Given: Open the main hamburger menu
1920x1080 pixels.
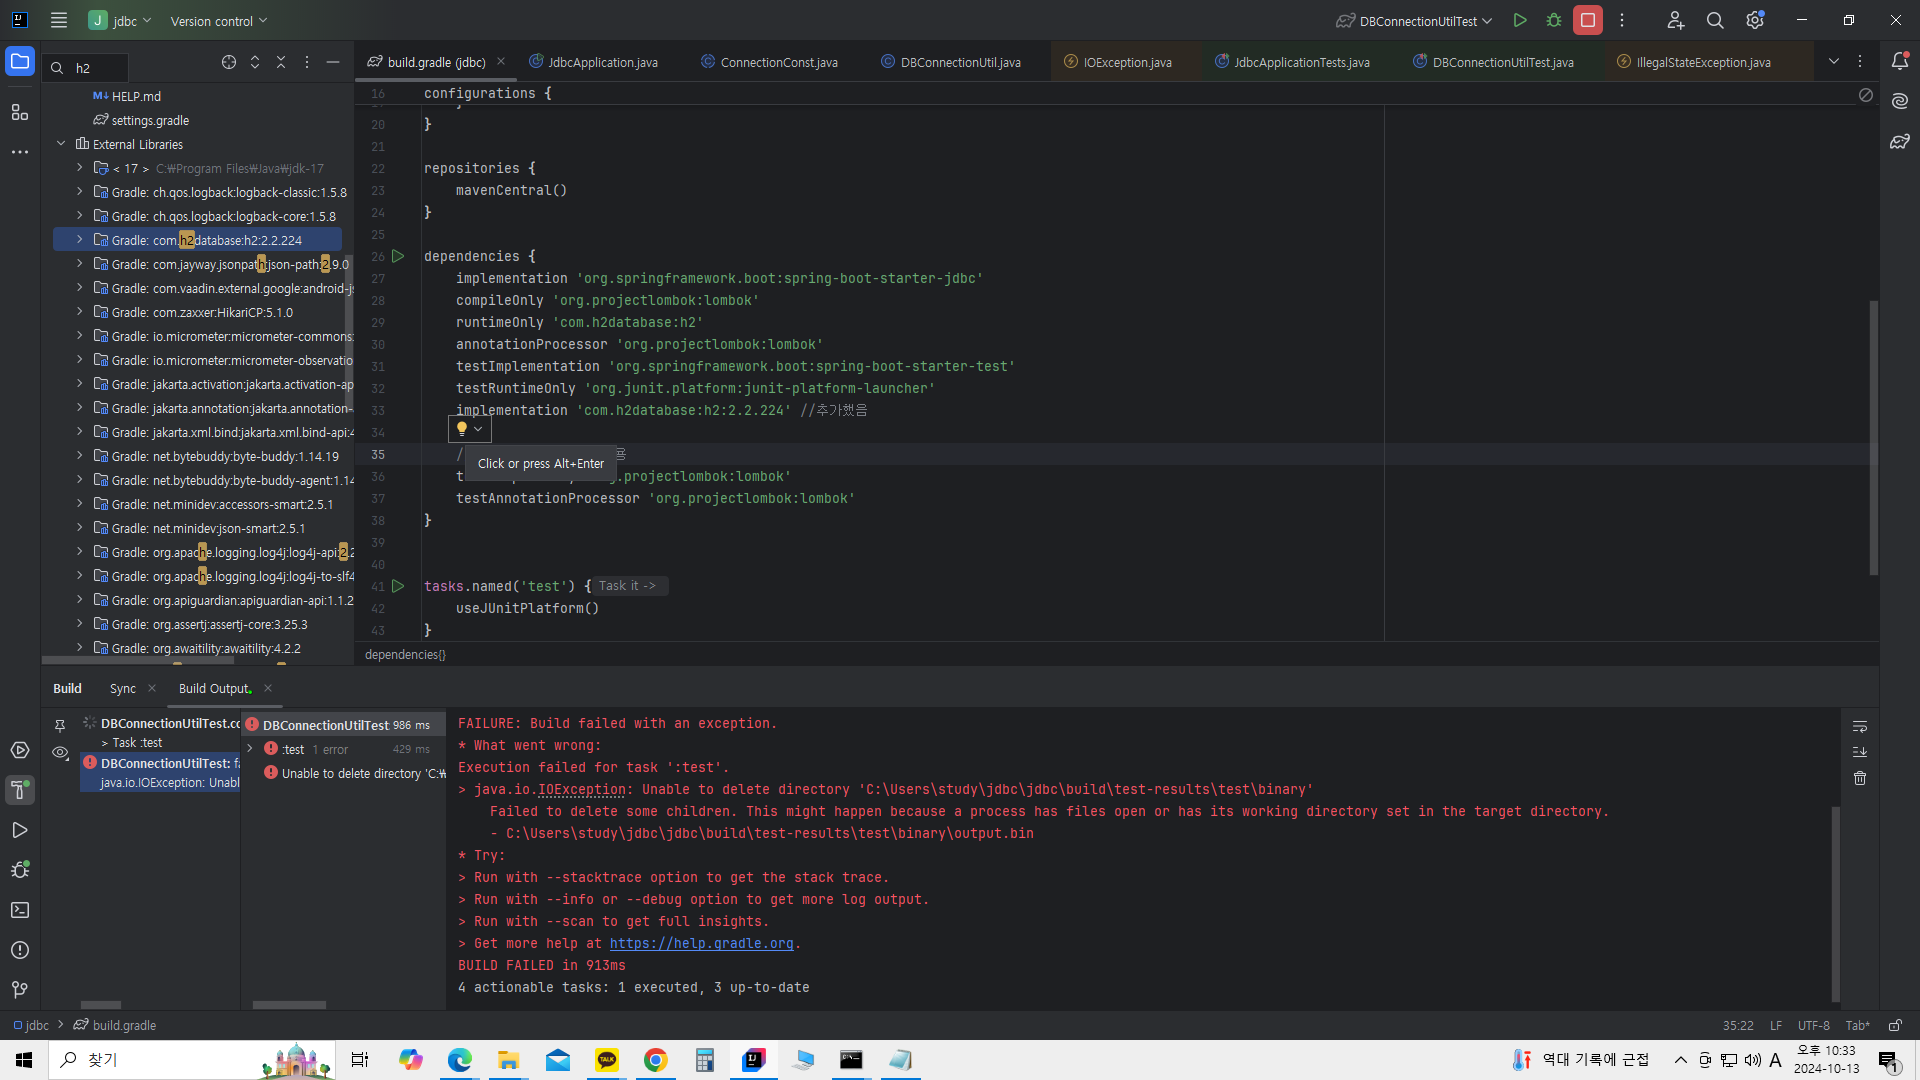Looking at the screenshot, I should pos(59,20).
